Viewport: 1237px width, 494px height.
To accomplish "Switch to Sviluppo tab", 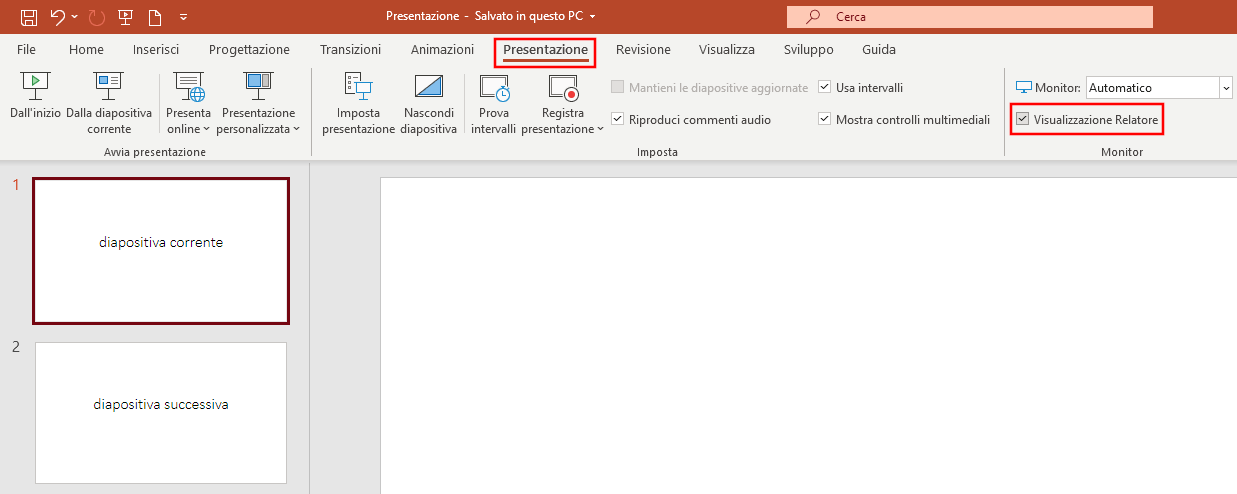I will click(808, 50).
